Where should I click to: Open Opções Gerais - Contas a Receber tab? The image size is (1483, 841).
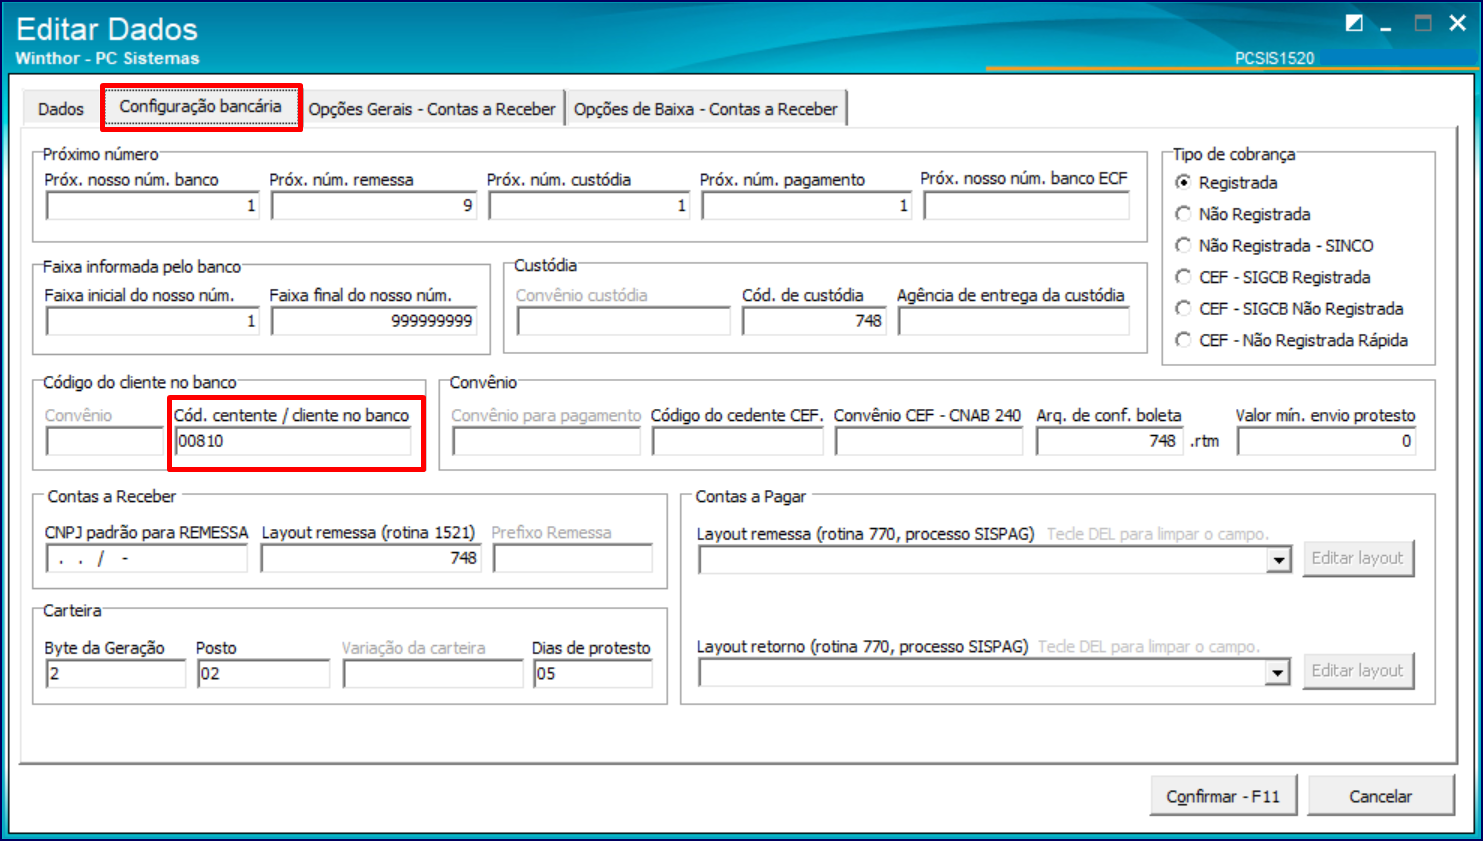[432, 109]
